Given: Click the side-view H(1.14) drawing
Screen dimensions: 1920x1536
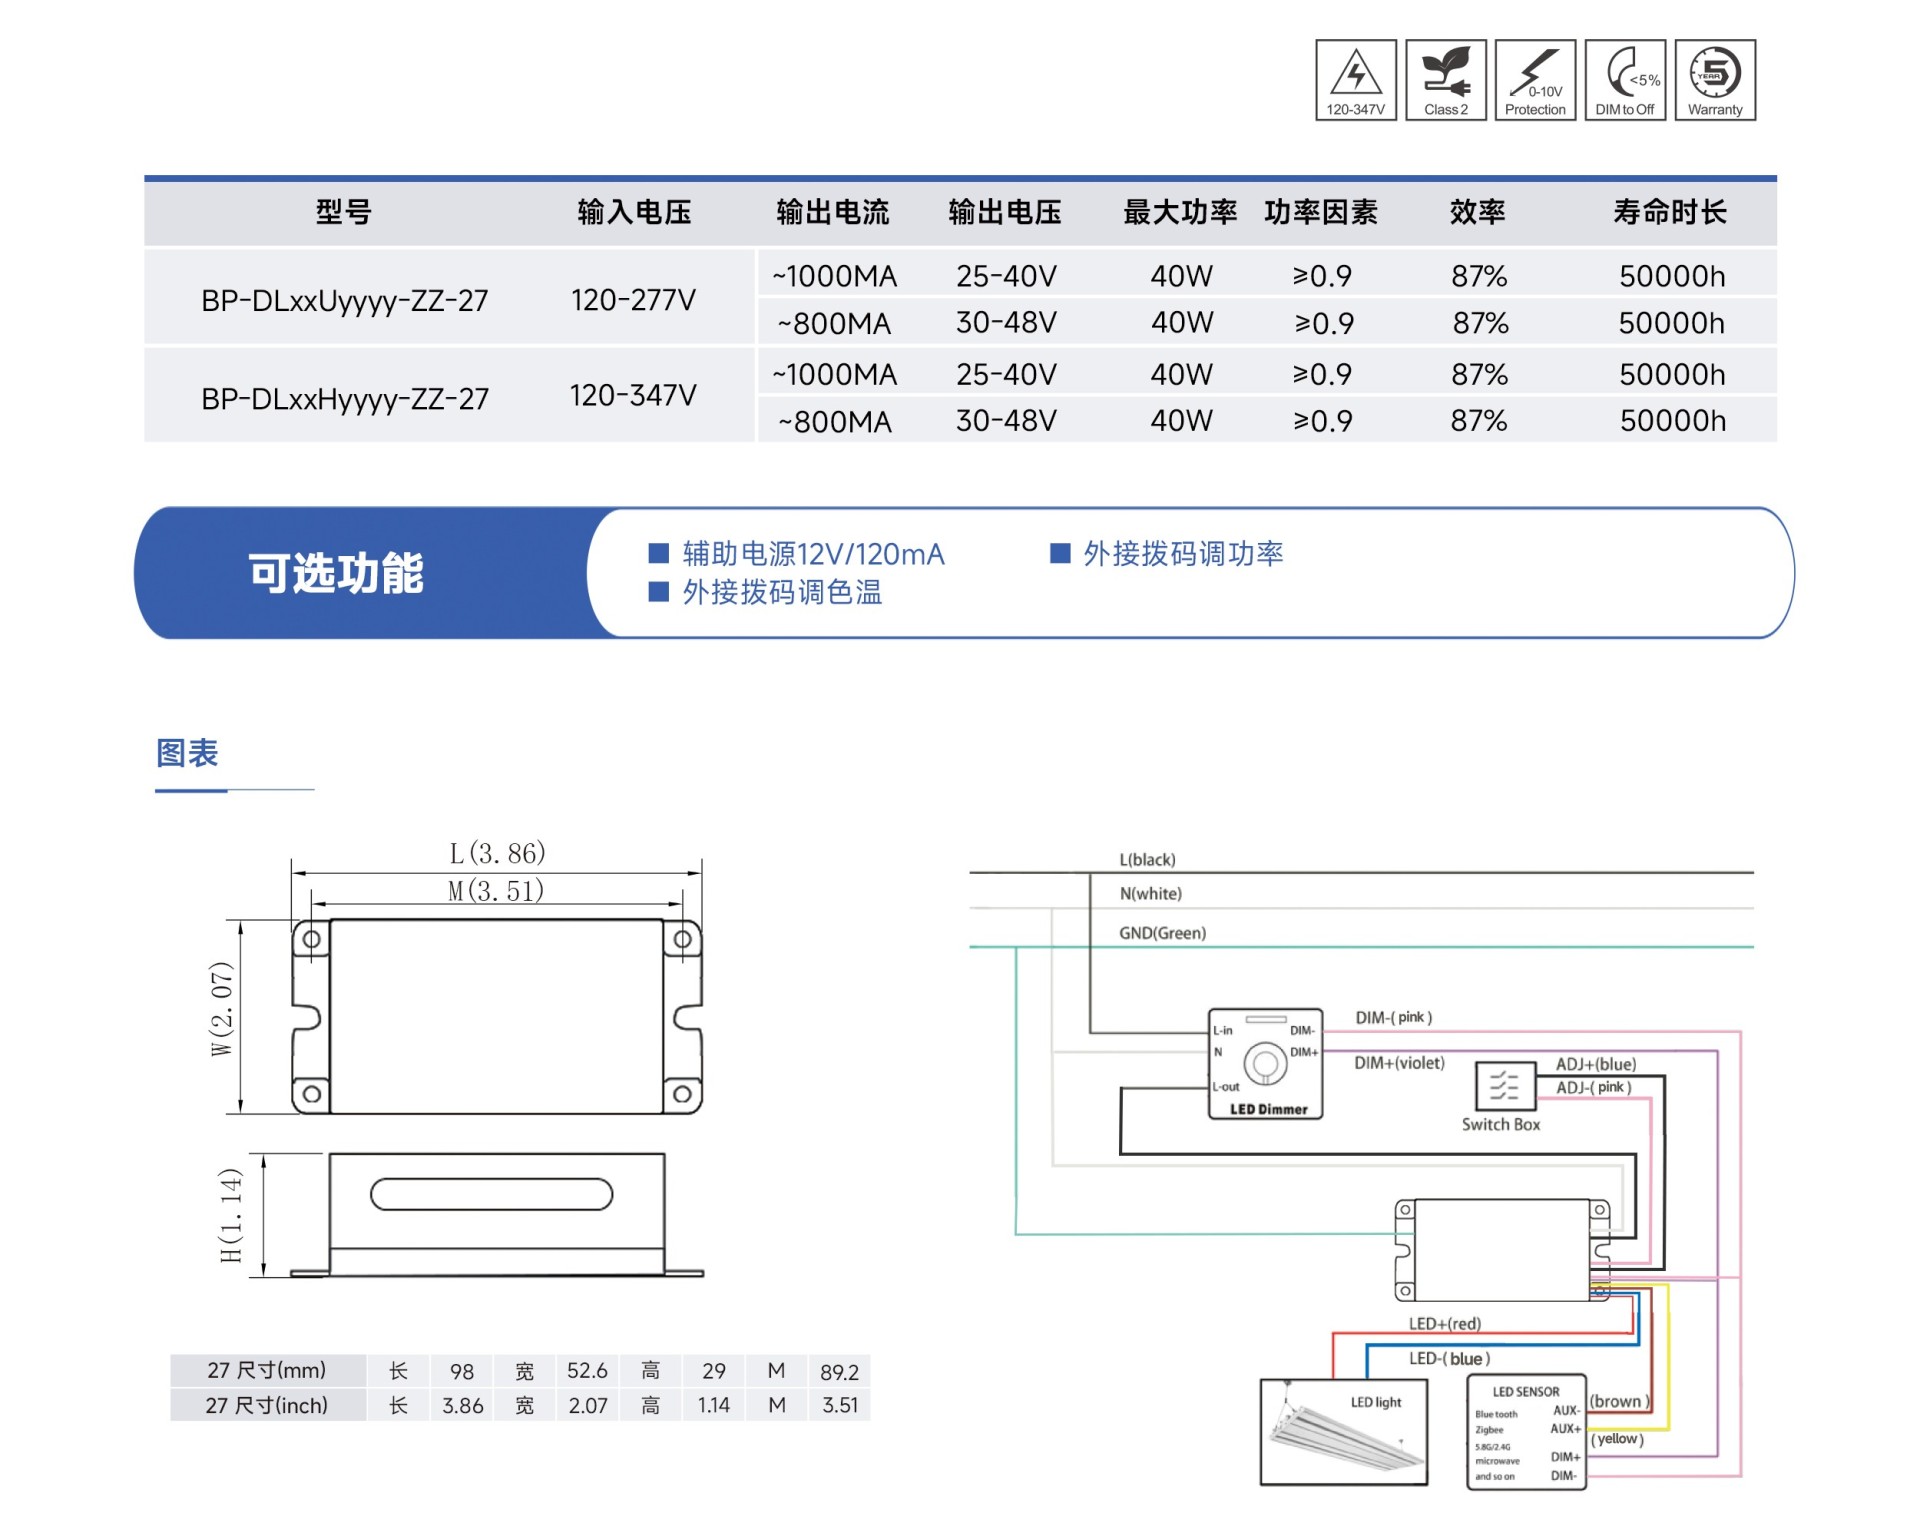Looking at the screenshot, I should [x=496, y=1215].
